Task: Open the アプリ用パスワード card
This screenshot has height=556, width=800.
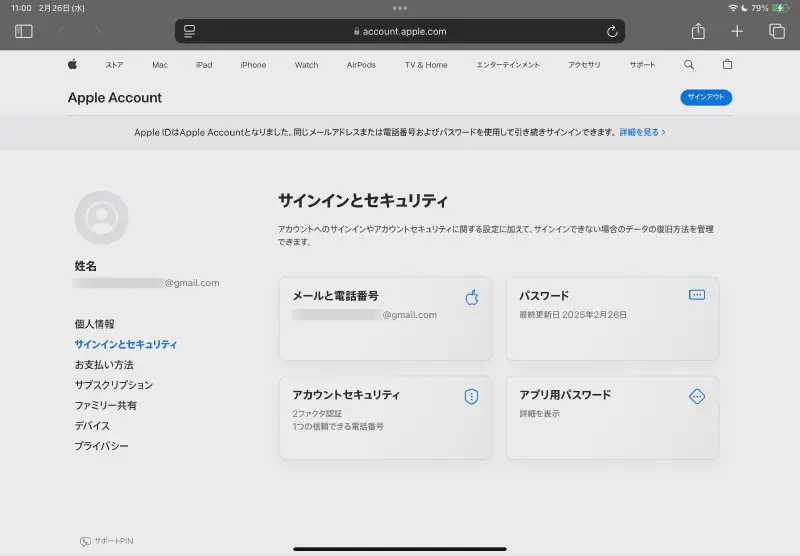Action: tap(612, 416)
